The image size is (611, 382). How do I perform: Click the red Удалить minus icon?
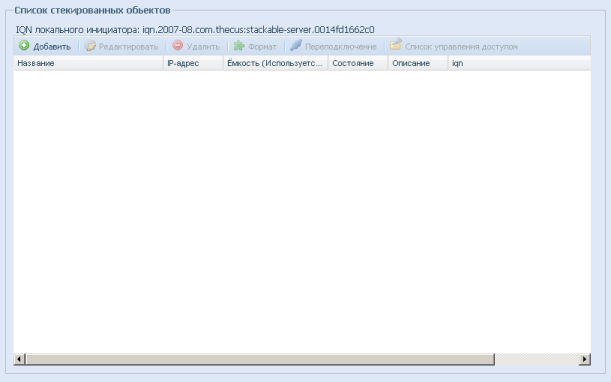coord(178,46)
